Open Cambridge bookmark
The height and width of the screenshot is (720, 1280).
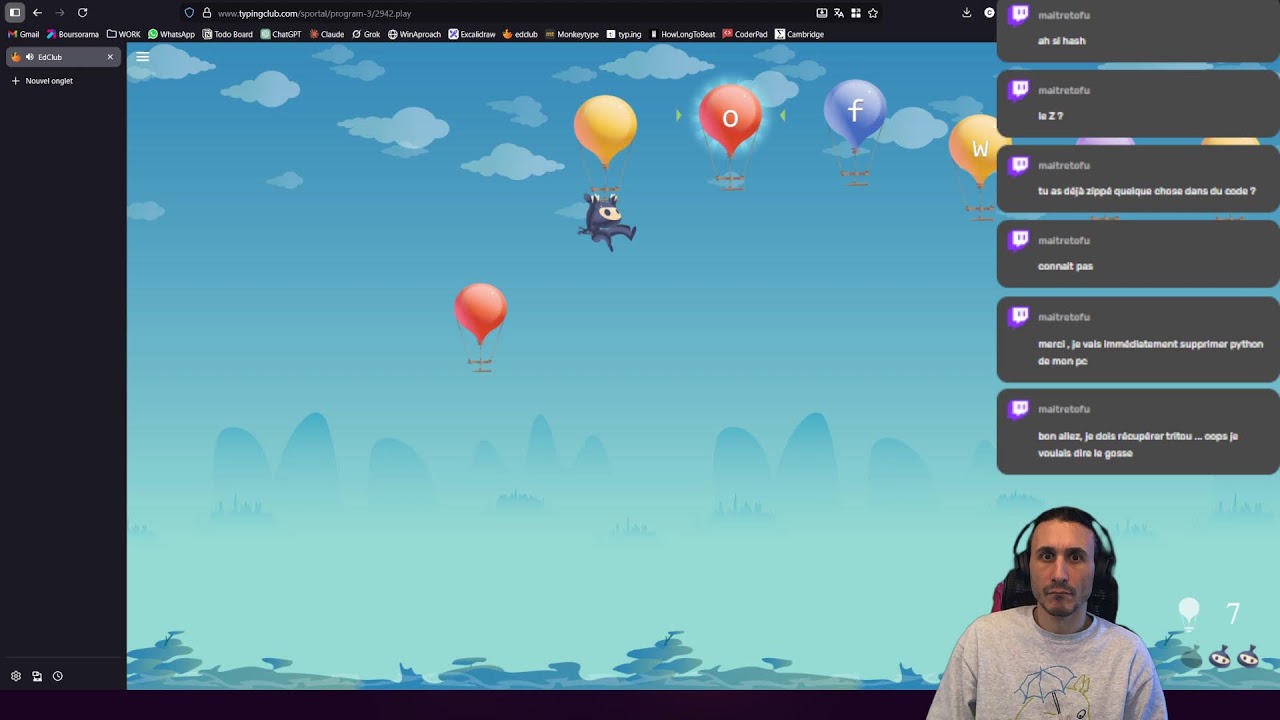point(799,34)
